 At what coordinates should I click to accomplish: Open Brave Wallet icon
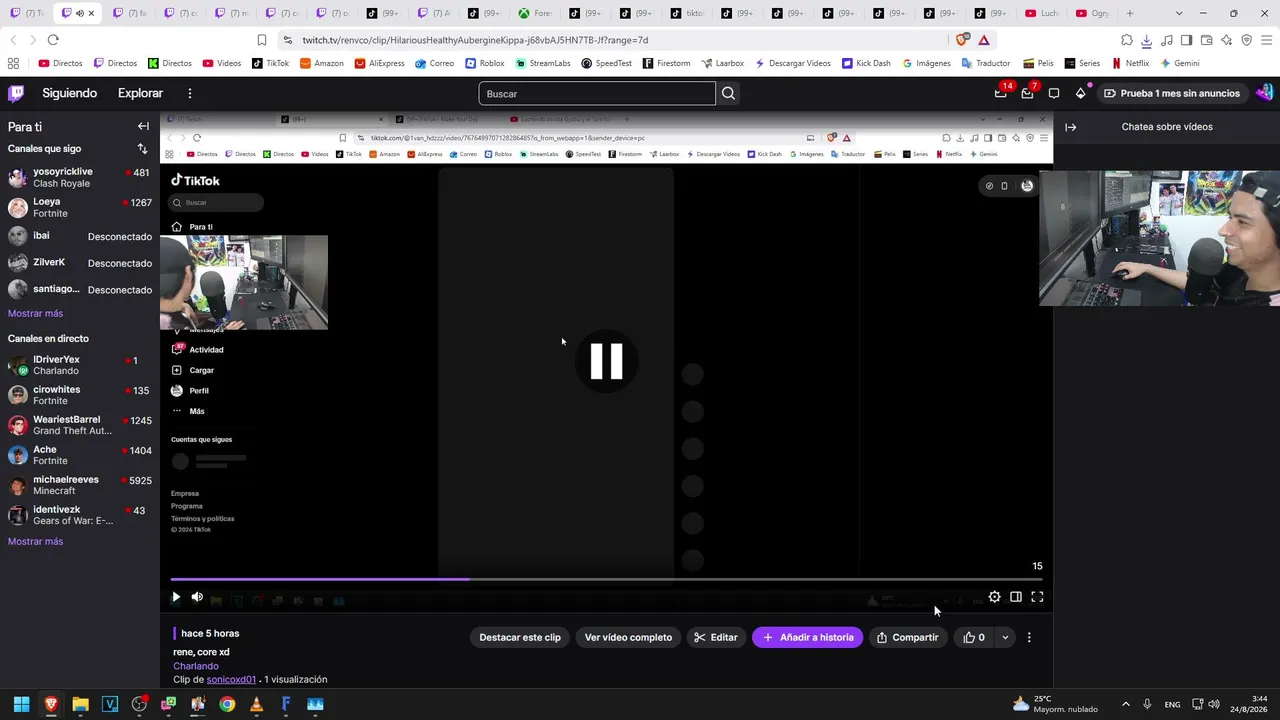[1206, 40]
